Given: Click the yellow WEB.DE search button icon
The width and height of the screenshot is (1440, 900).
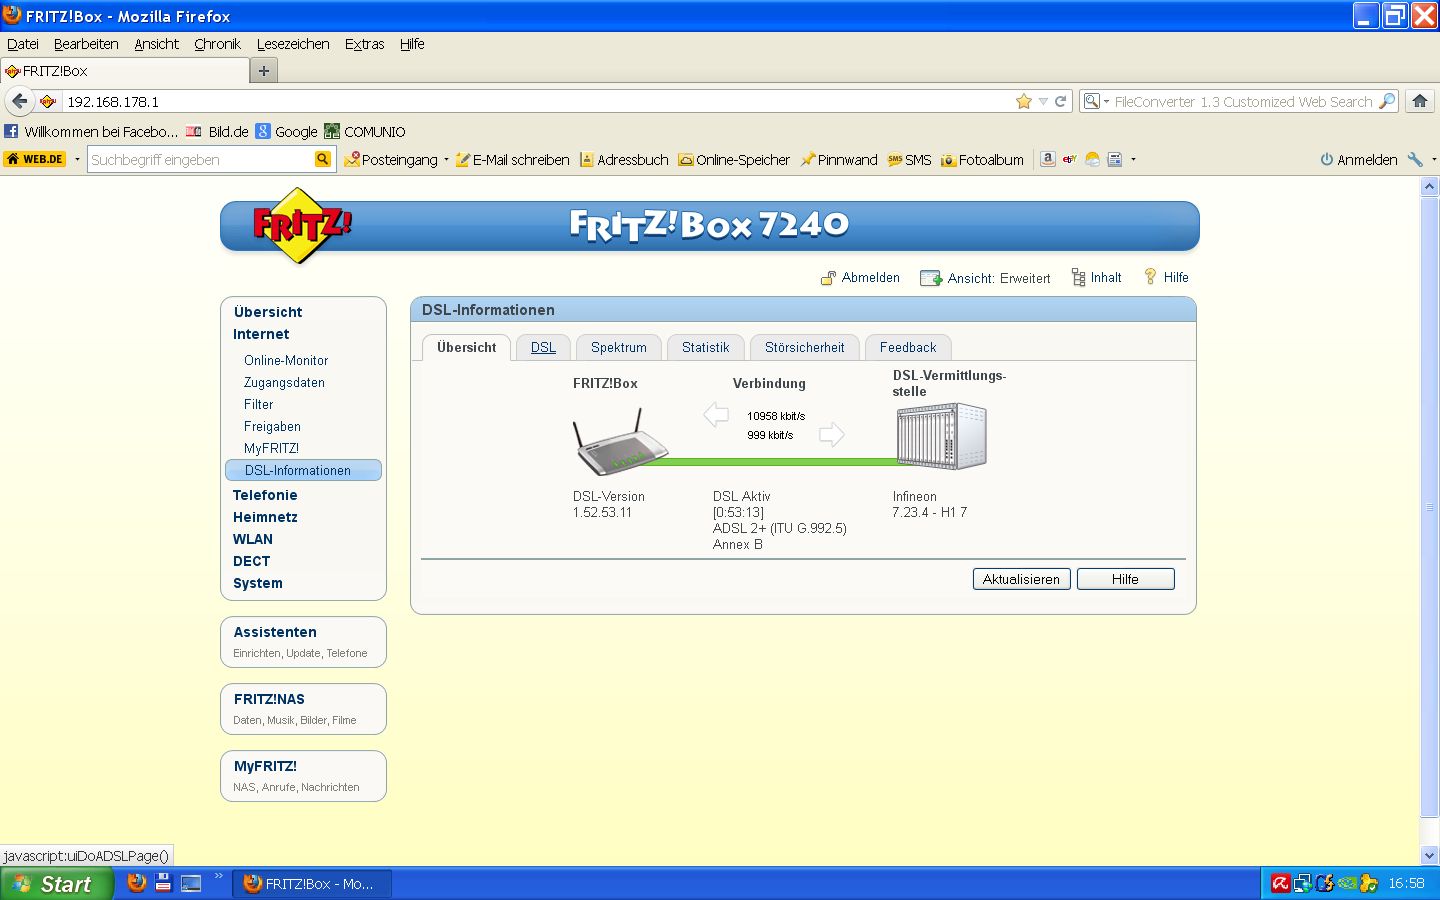Looking at the screenshot, I should point(322,159).
